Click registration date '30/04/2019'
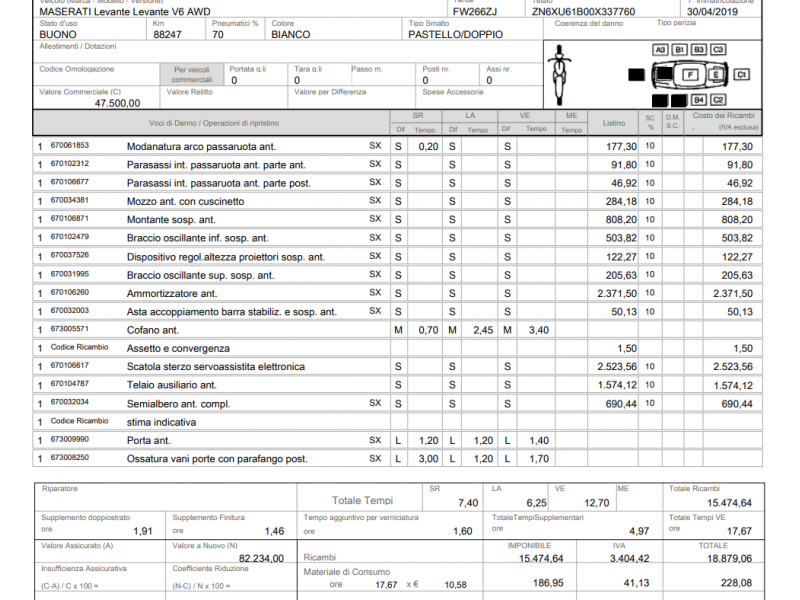800x600 pixels. [712, 12]
